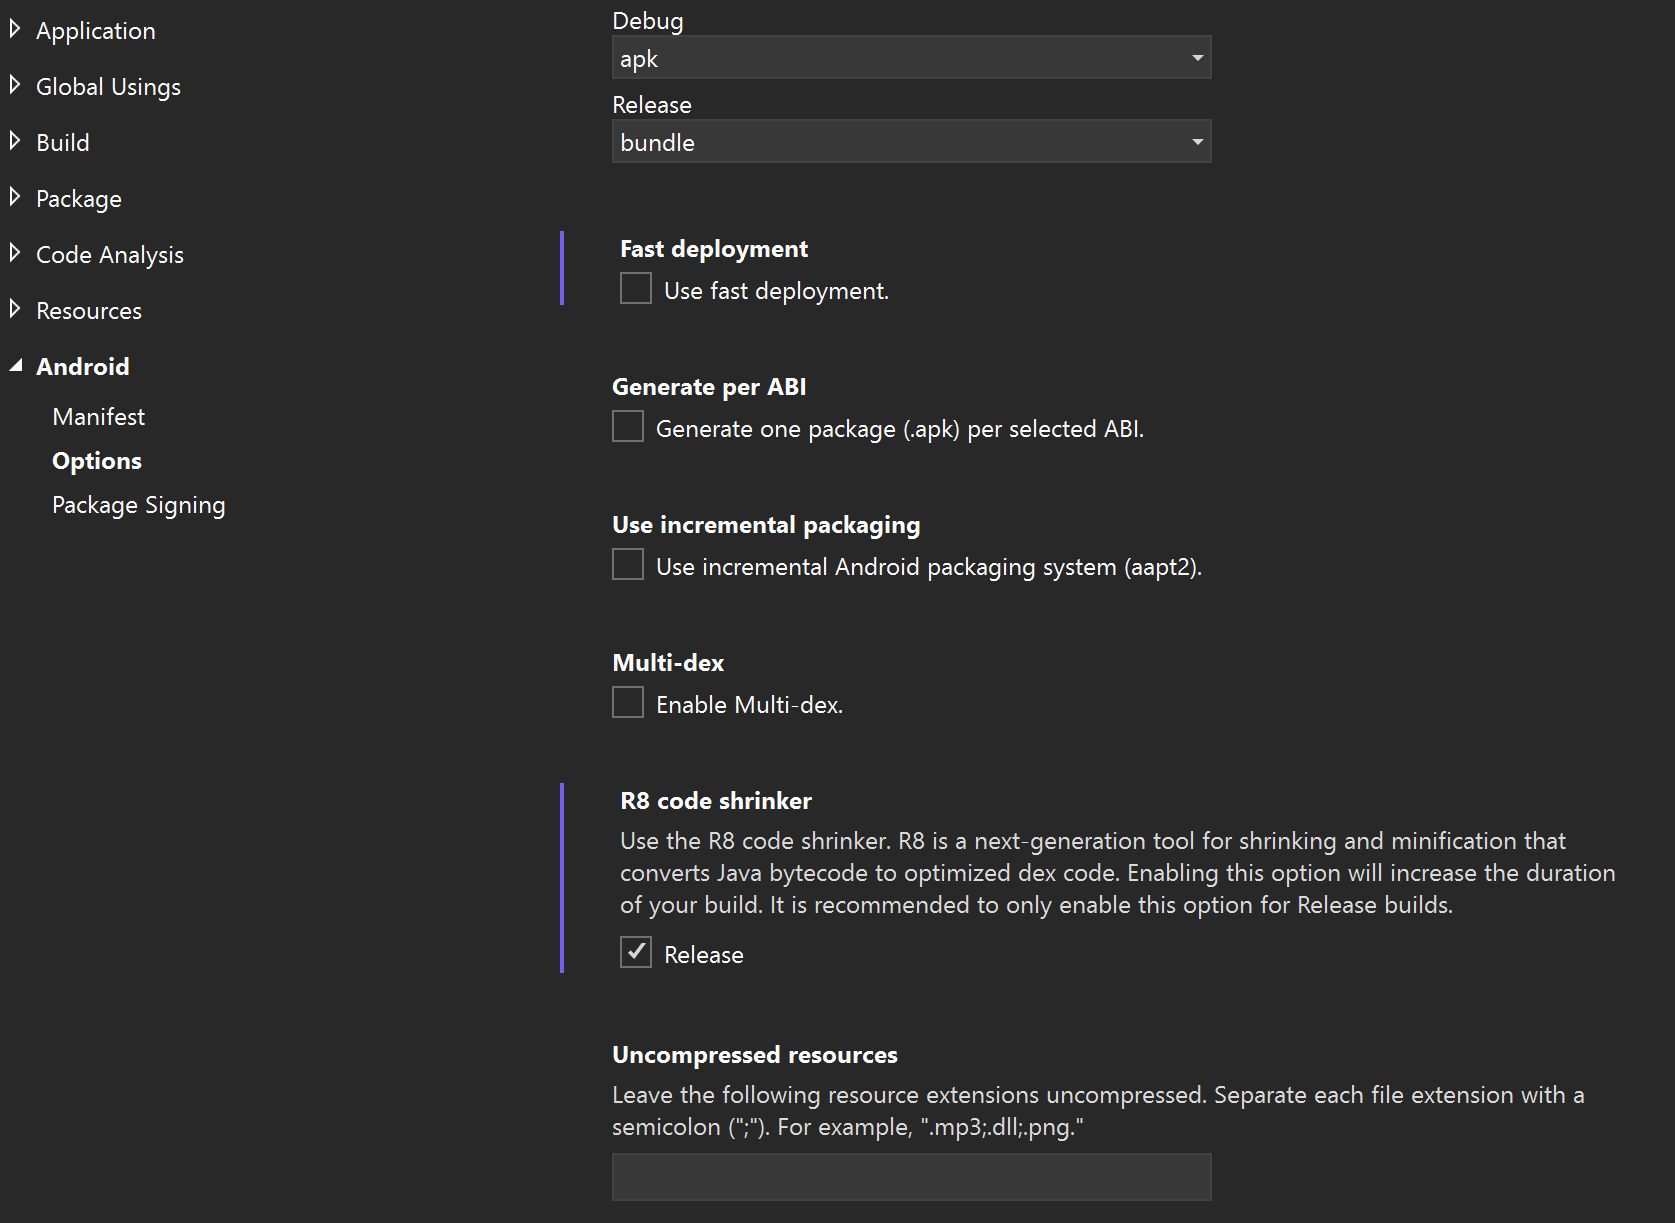Image resolution: width=1675 pixels, height=1223 pixels.
Task: Uncheck R8 code shrinker Release checkbox
Action: [x=636, y=953]
